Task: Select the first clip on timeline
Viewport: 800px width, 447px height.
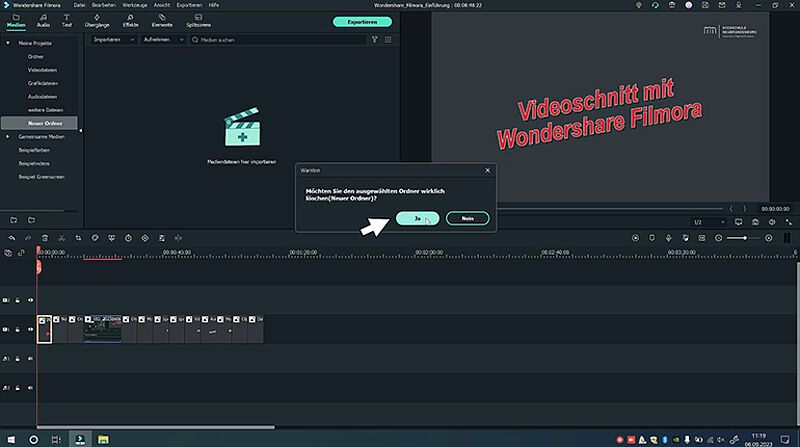Action: tap(44, 329)
